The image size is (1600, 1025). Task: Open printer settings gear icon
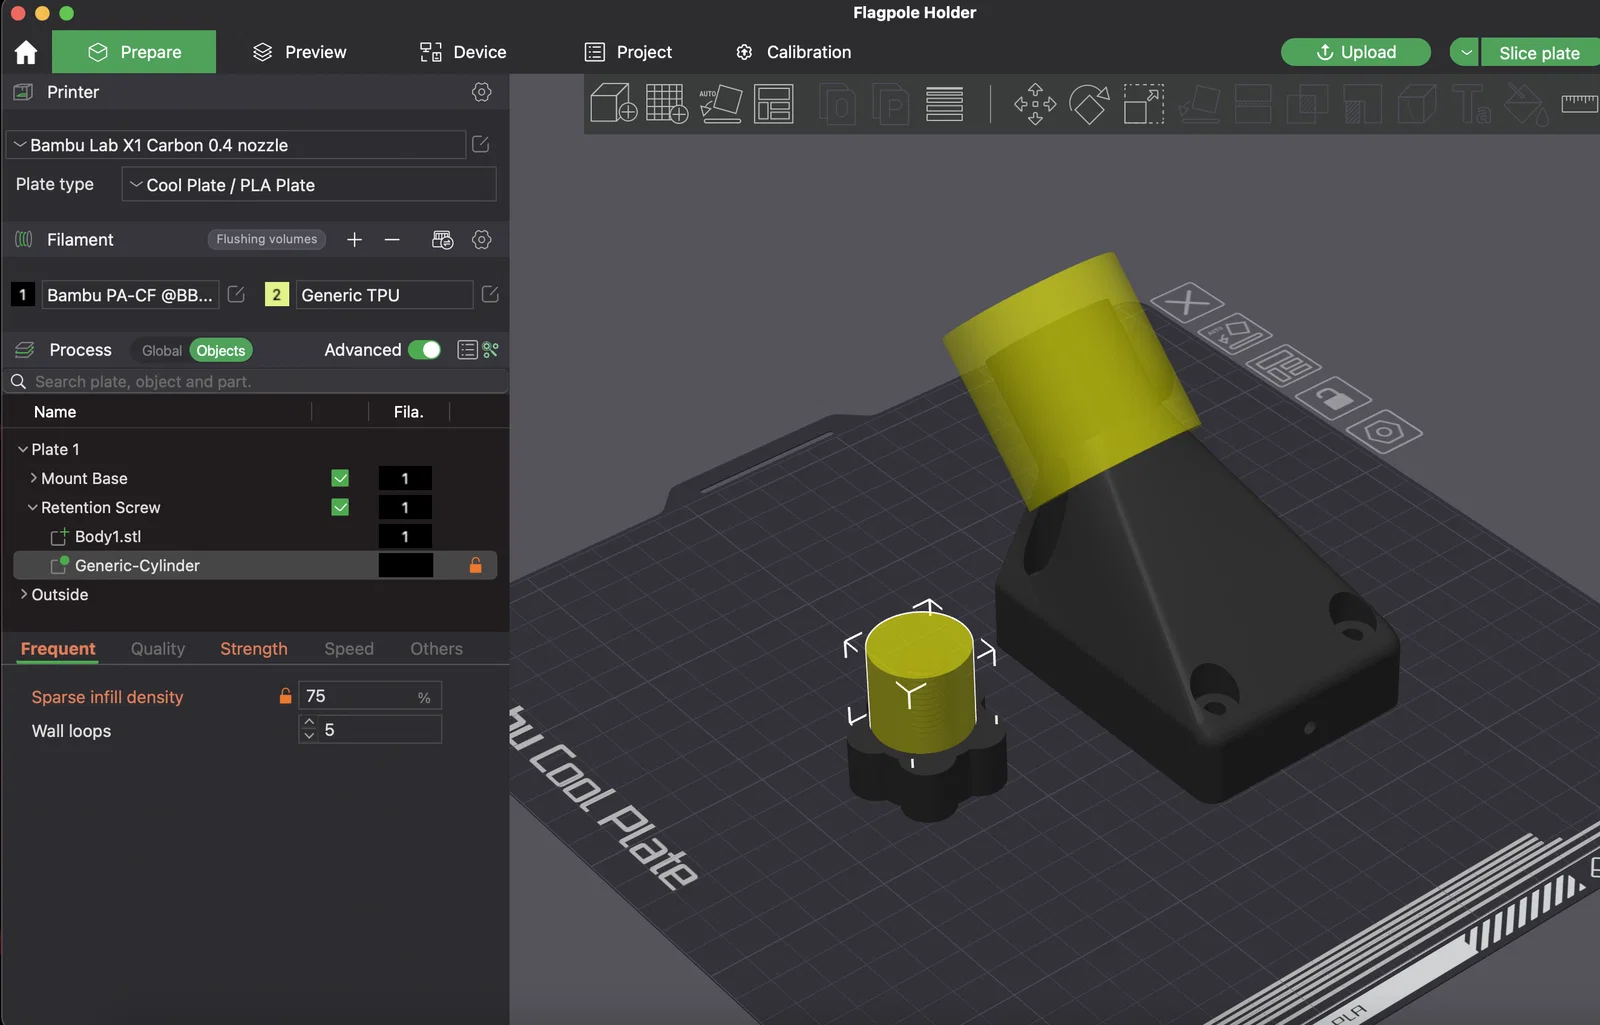point(482,92)
